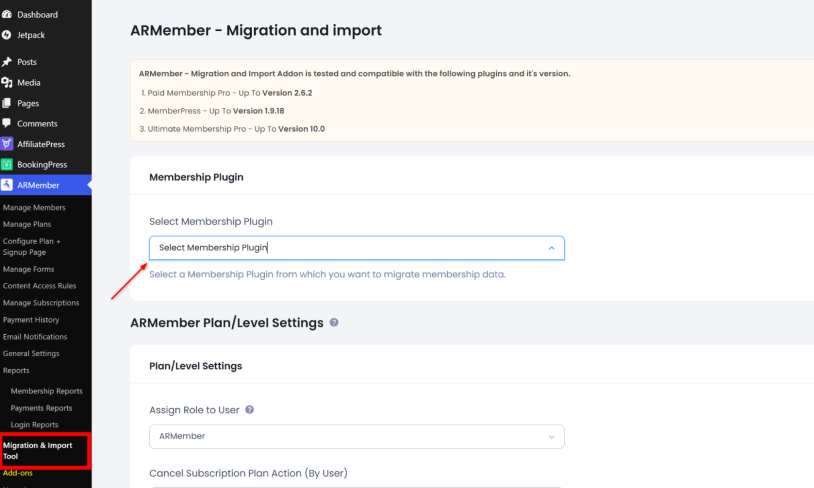Click the tested and compatible notice heading
814x488 pixels.
355,74
